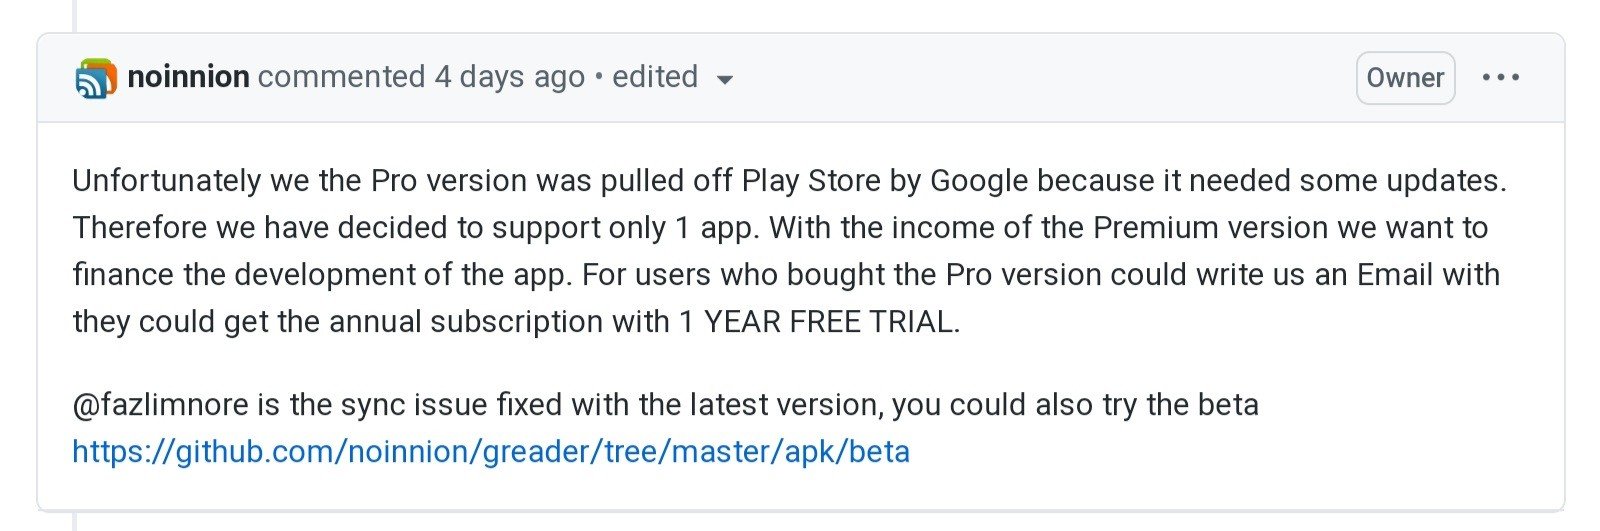Screen dimensions: 1600x531
Task: Click the noinnion RSS avatar icon
Action: pyautogui.click(x=96, y=78)
